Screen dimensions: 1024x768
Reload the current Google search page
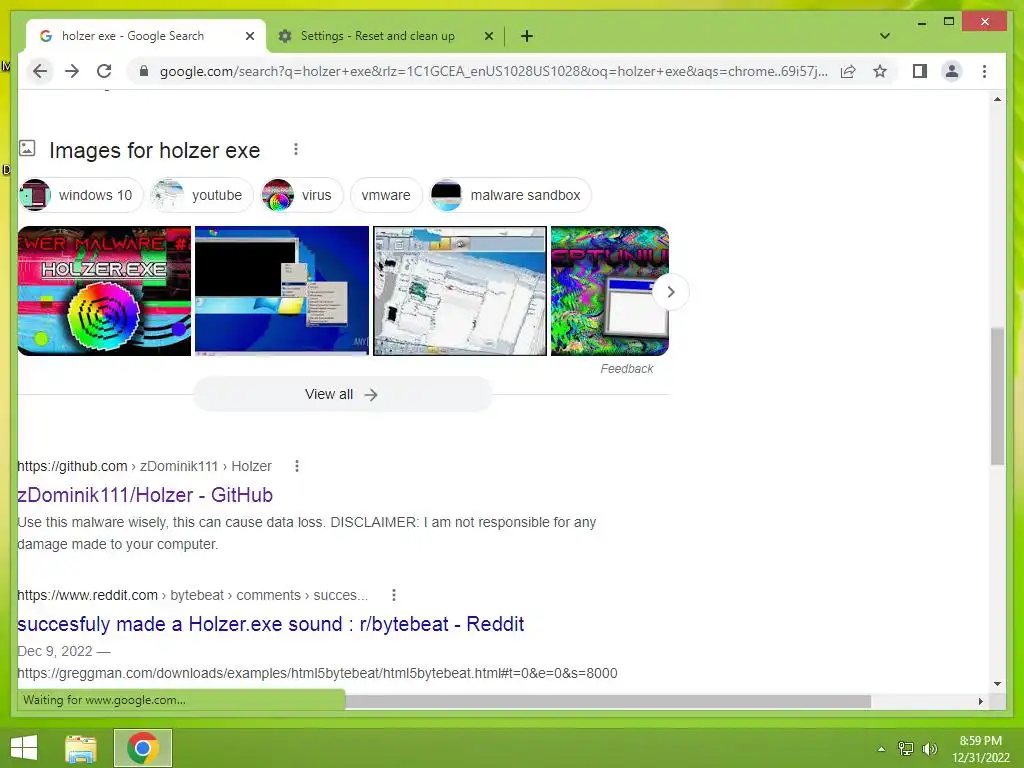click(x=104, y=71)
